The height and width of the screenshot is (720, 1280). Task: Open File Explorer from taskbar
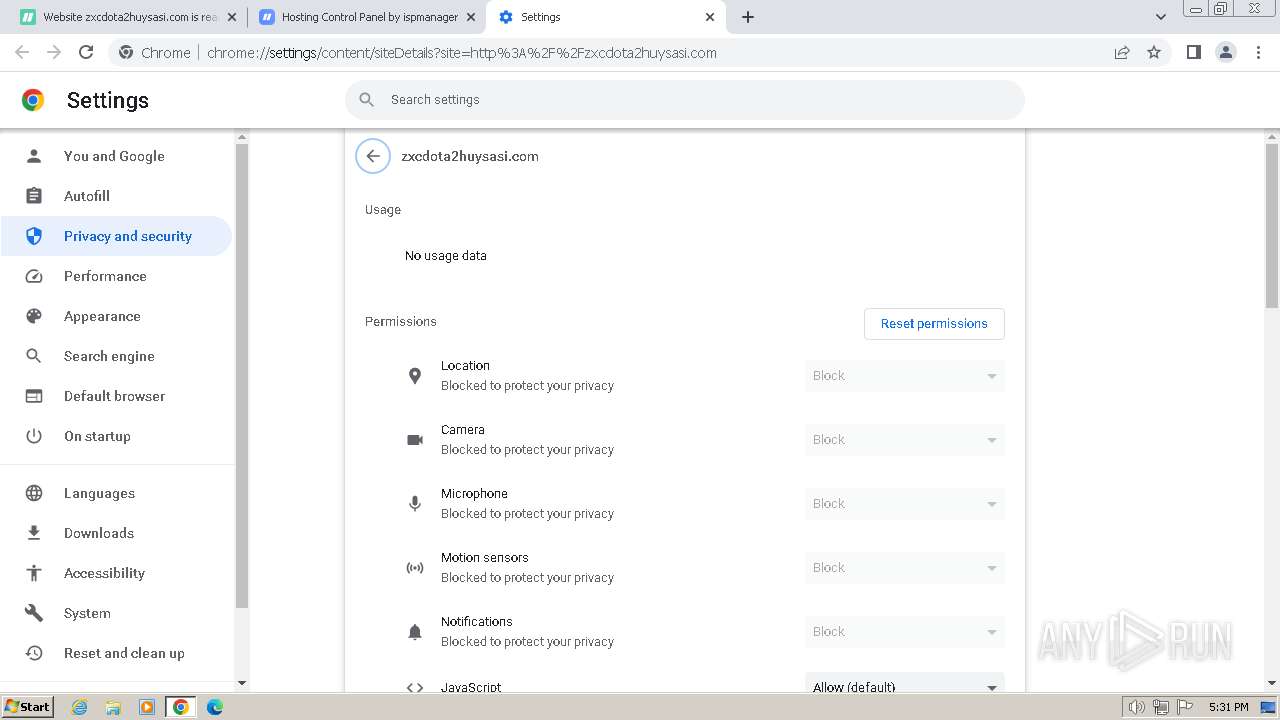tap(113, 707)
